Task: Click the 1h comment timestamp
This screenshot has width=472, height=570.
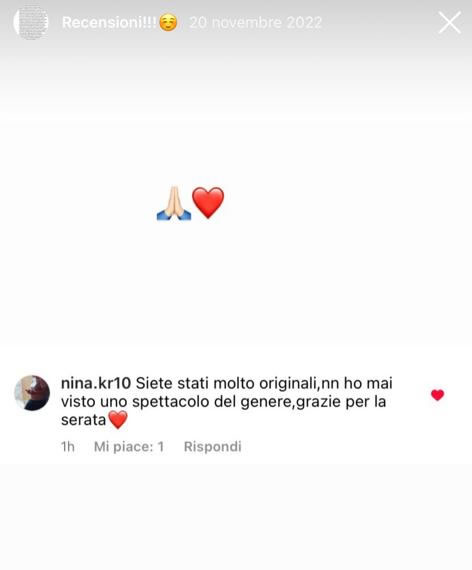Action: point(68,447)
